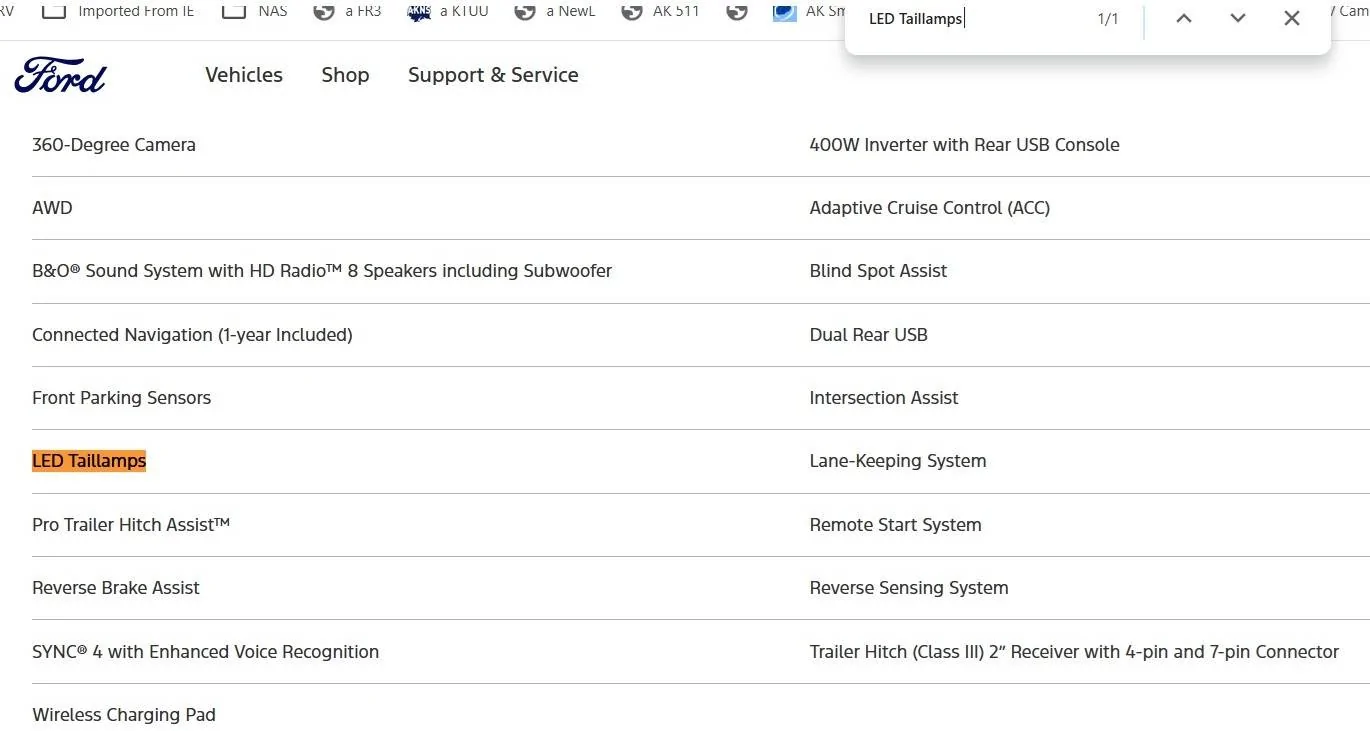Open the Shop menu

(x=345, y=75)
